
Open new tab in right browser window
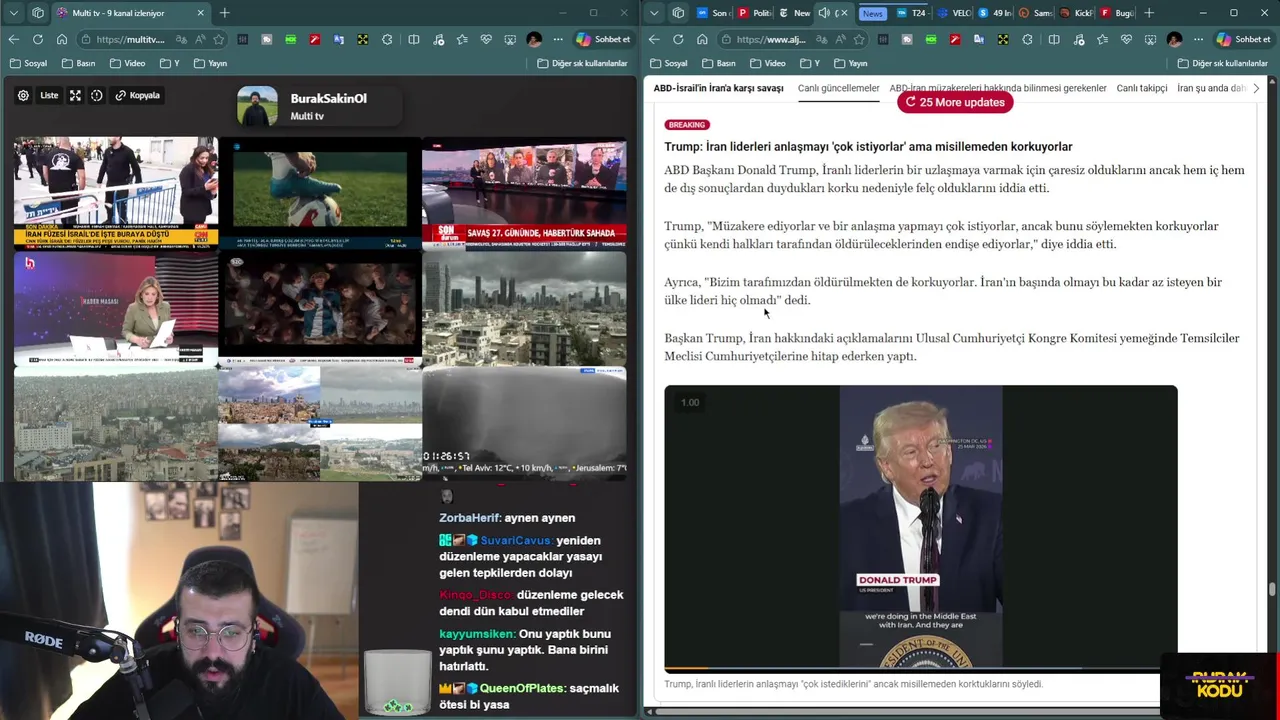(1149, 13)
